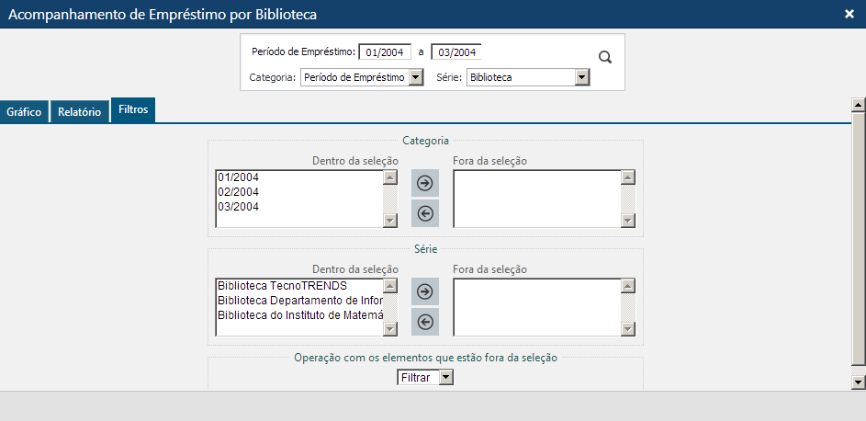Click main panel scrollbar down arrow
Screen dimensions: 866x421
[x=857, y=382]
